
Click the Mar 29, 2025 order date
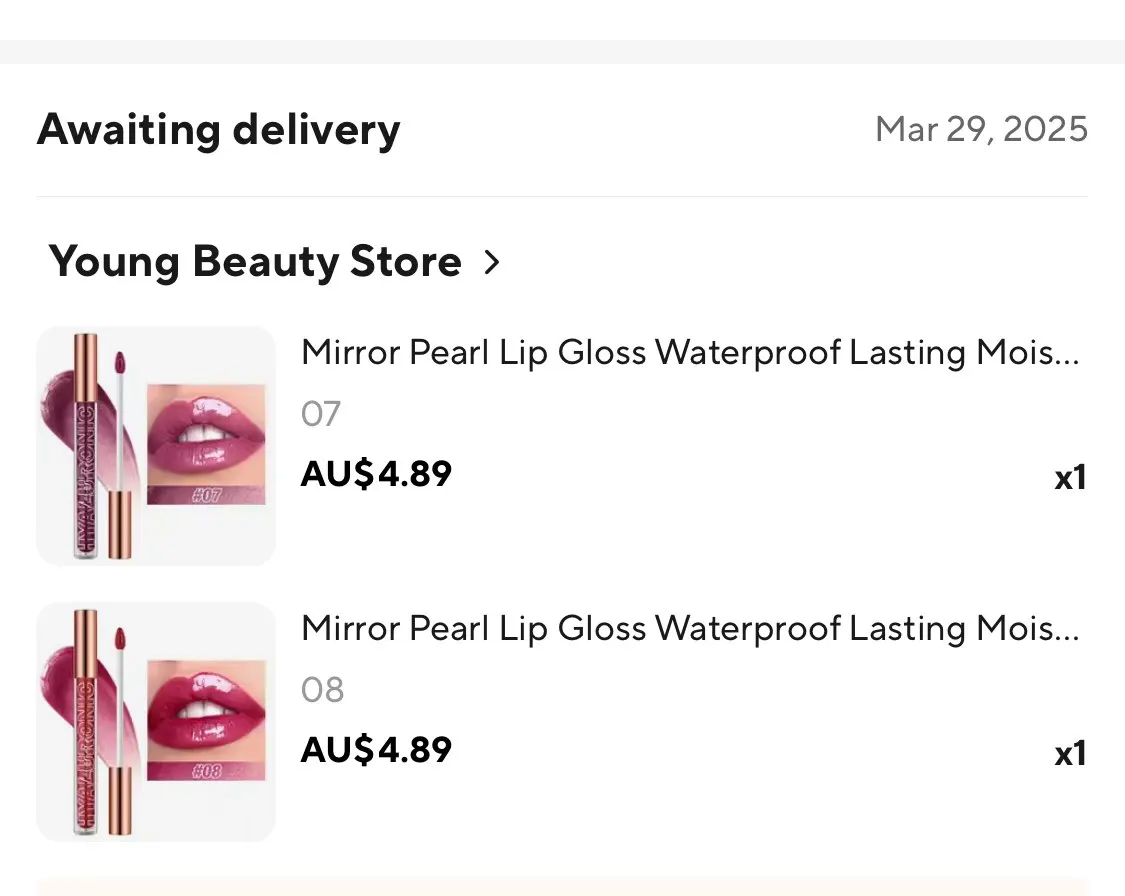(x=981, y=129)
